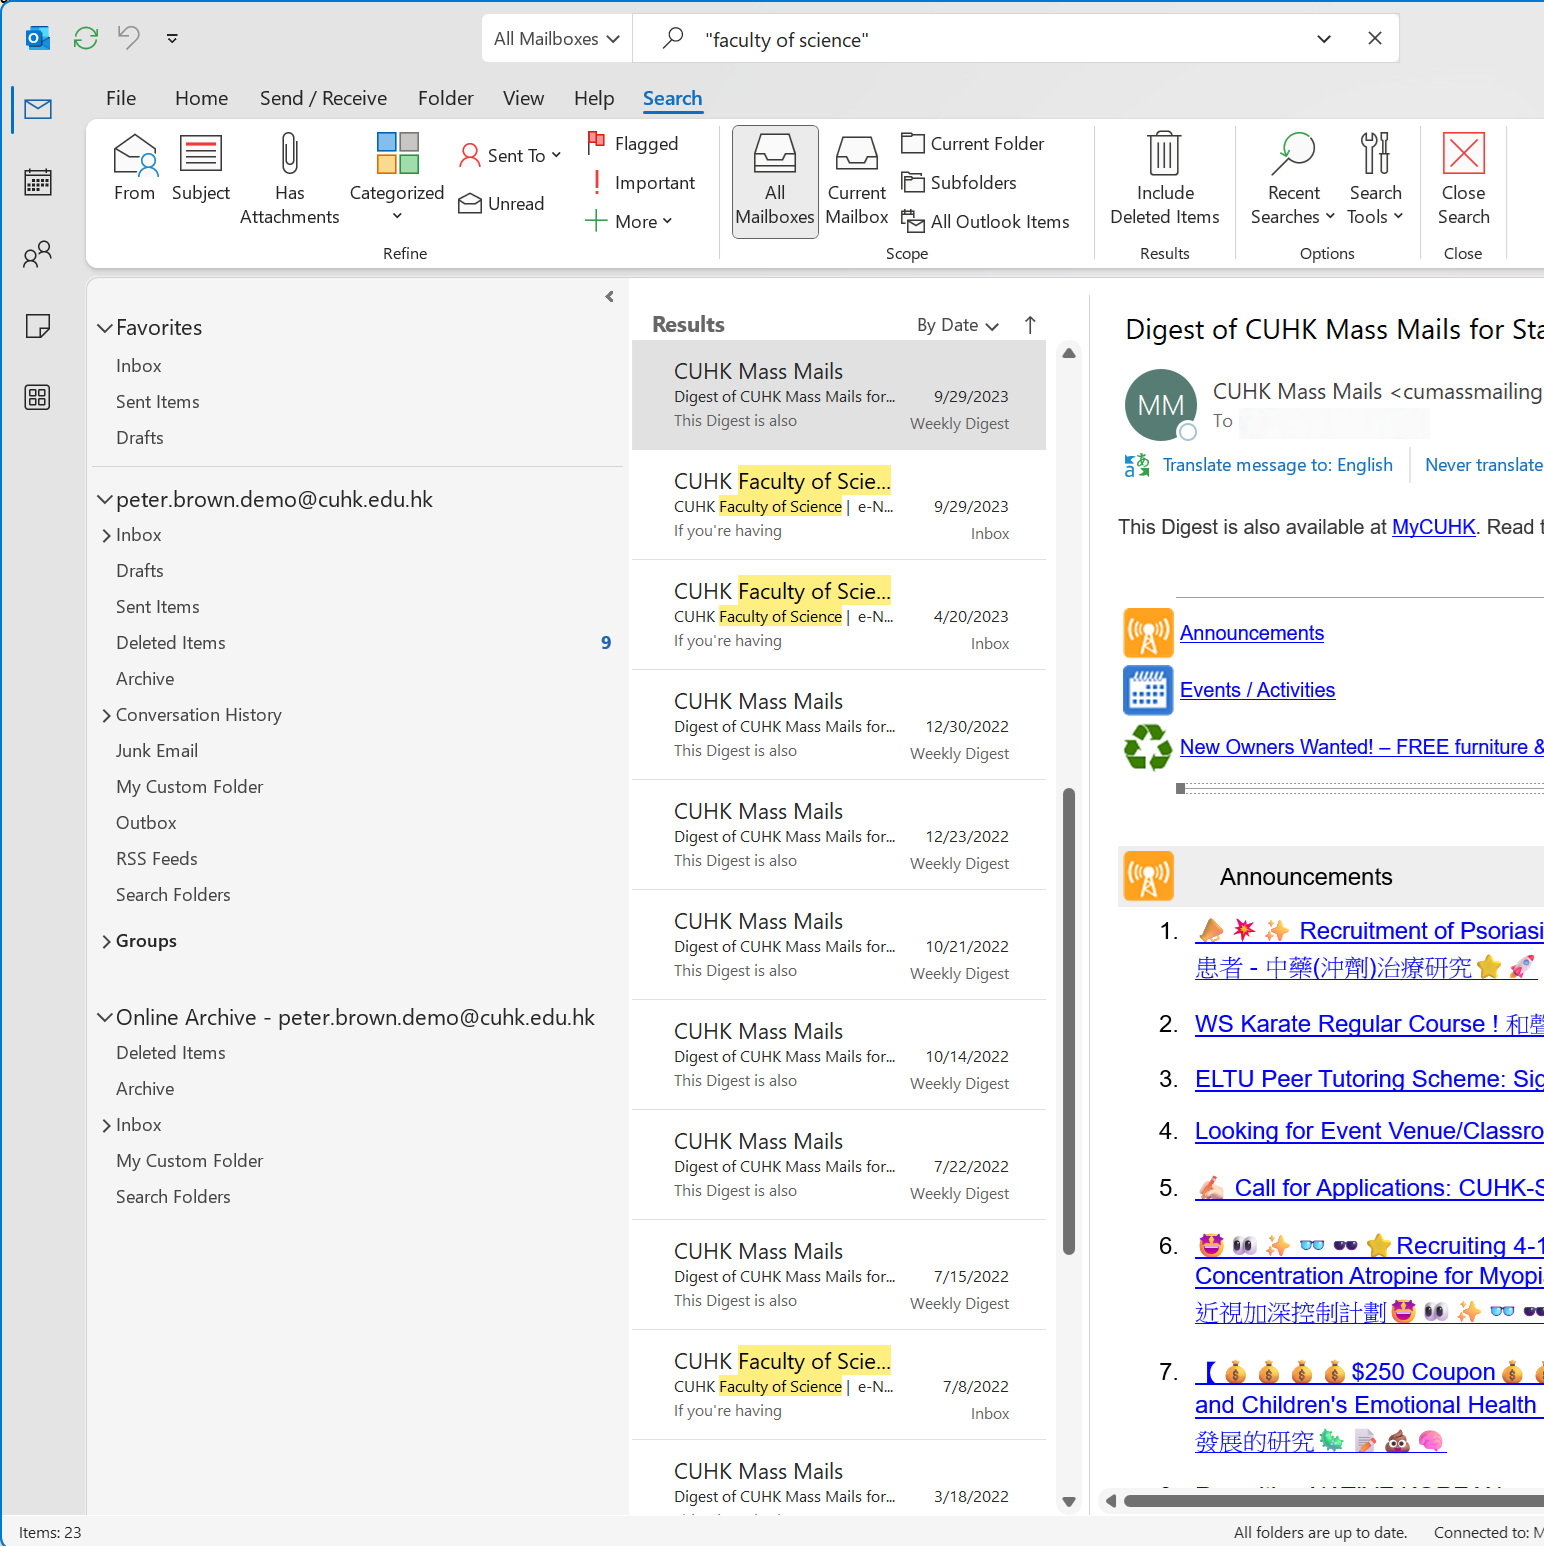
Task: Open the By Date sort dropdown
Action: coord(957,325)
